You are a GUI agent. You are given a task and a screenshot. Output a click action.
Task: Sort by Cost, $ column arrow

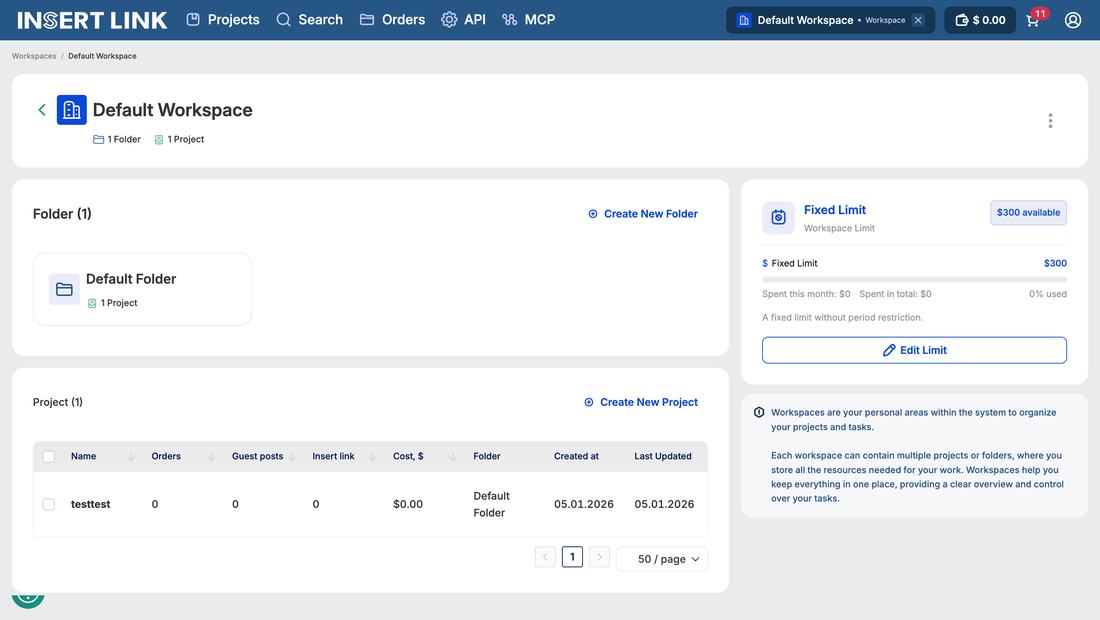click(x=453, y=457)
